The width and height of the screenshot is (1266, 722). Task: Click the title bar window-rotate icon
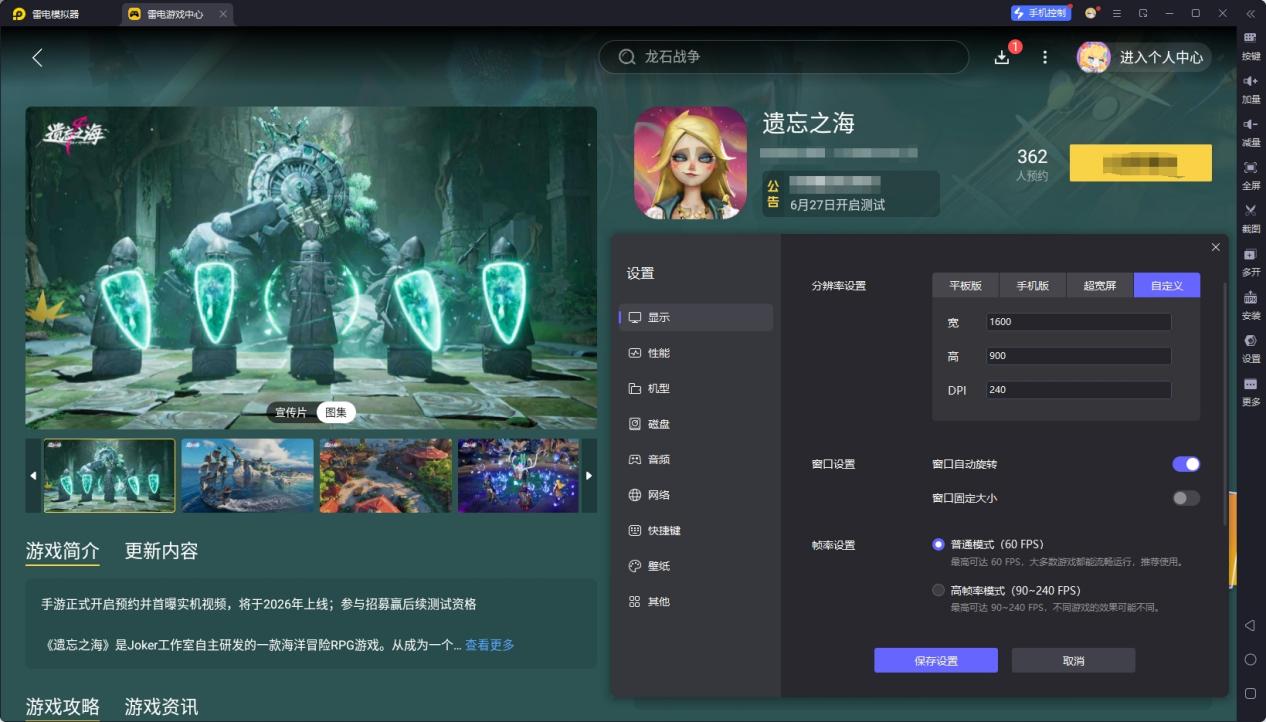click(x=1143, y=13)
